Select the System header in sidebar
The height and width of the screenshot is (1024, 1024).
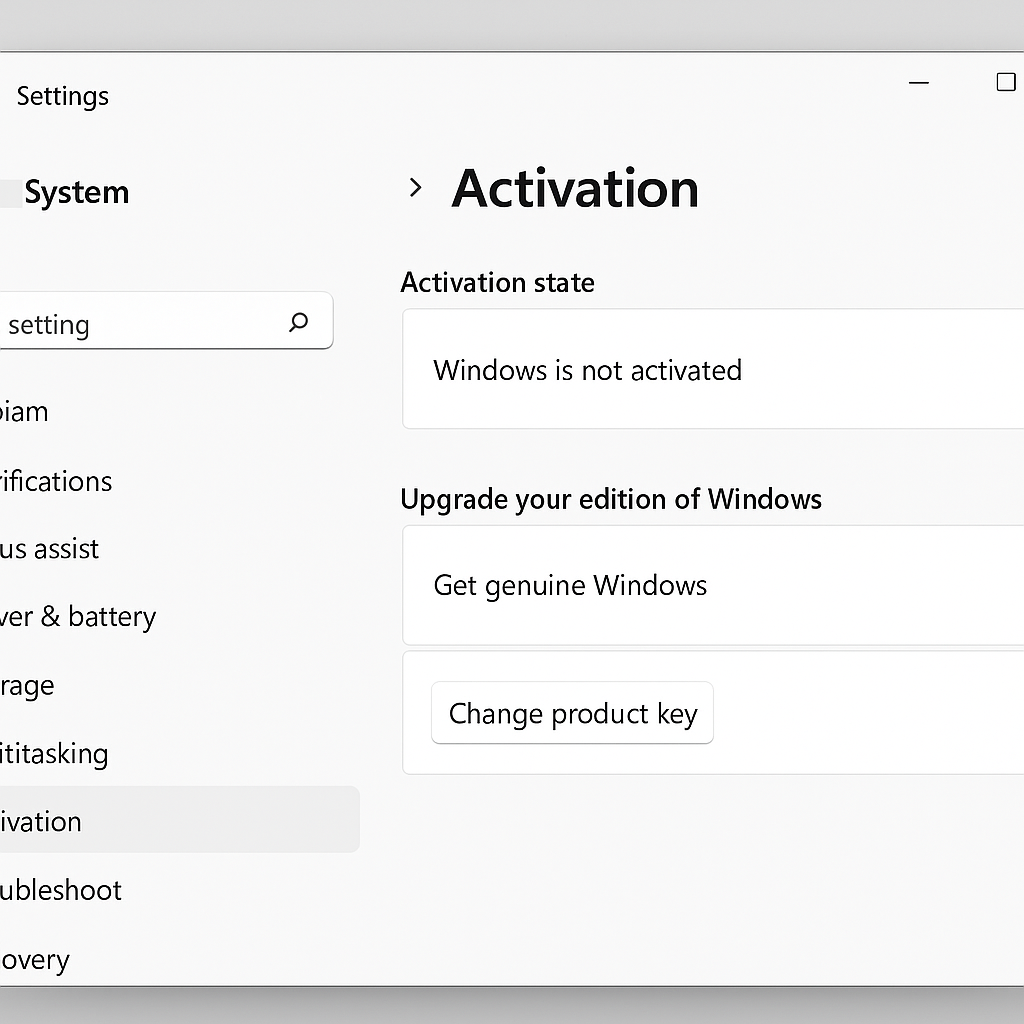point(76,193)
